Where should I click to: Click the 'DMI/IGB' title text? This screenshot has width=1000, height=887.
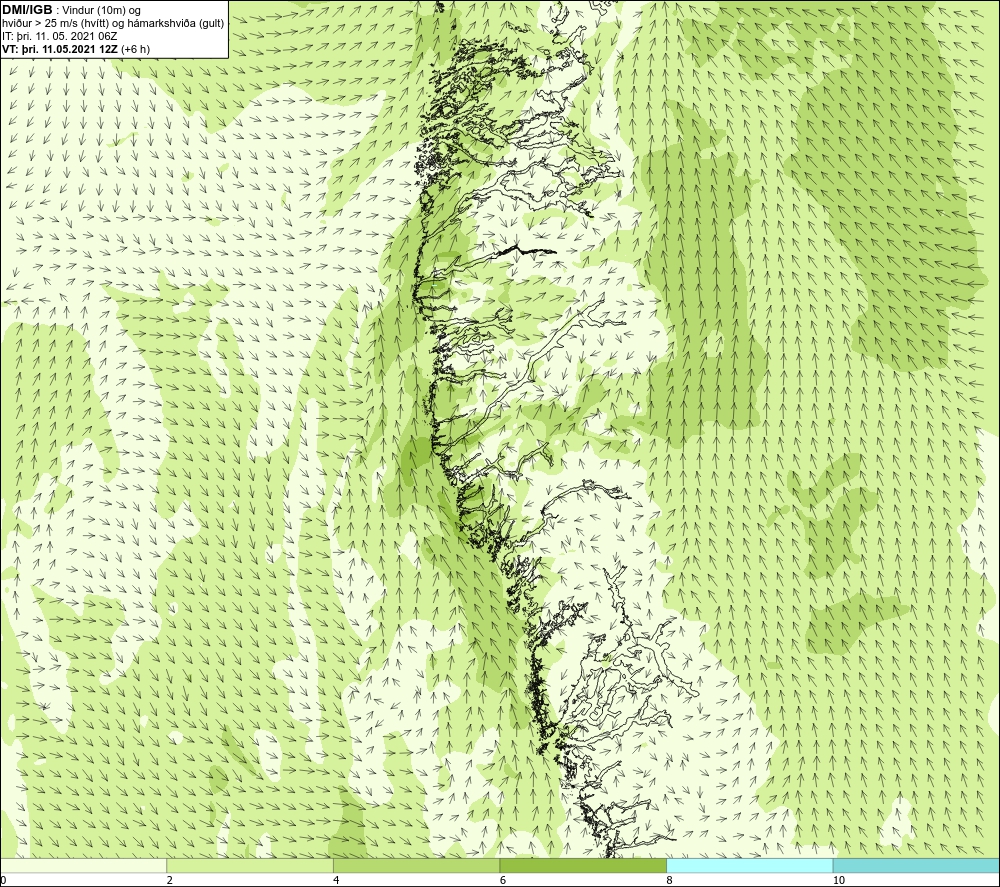(27, 10)
